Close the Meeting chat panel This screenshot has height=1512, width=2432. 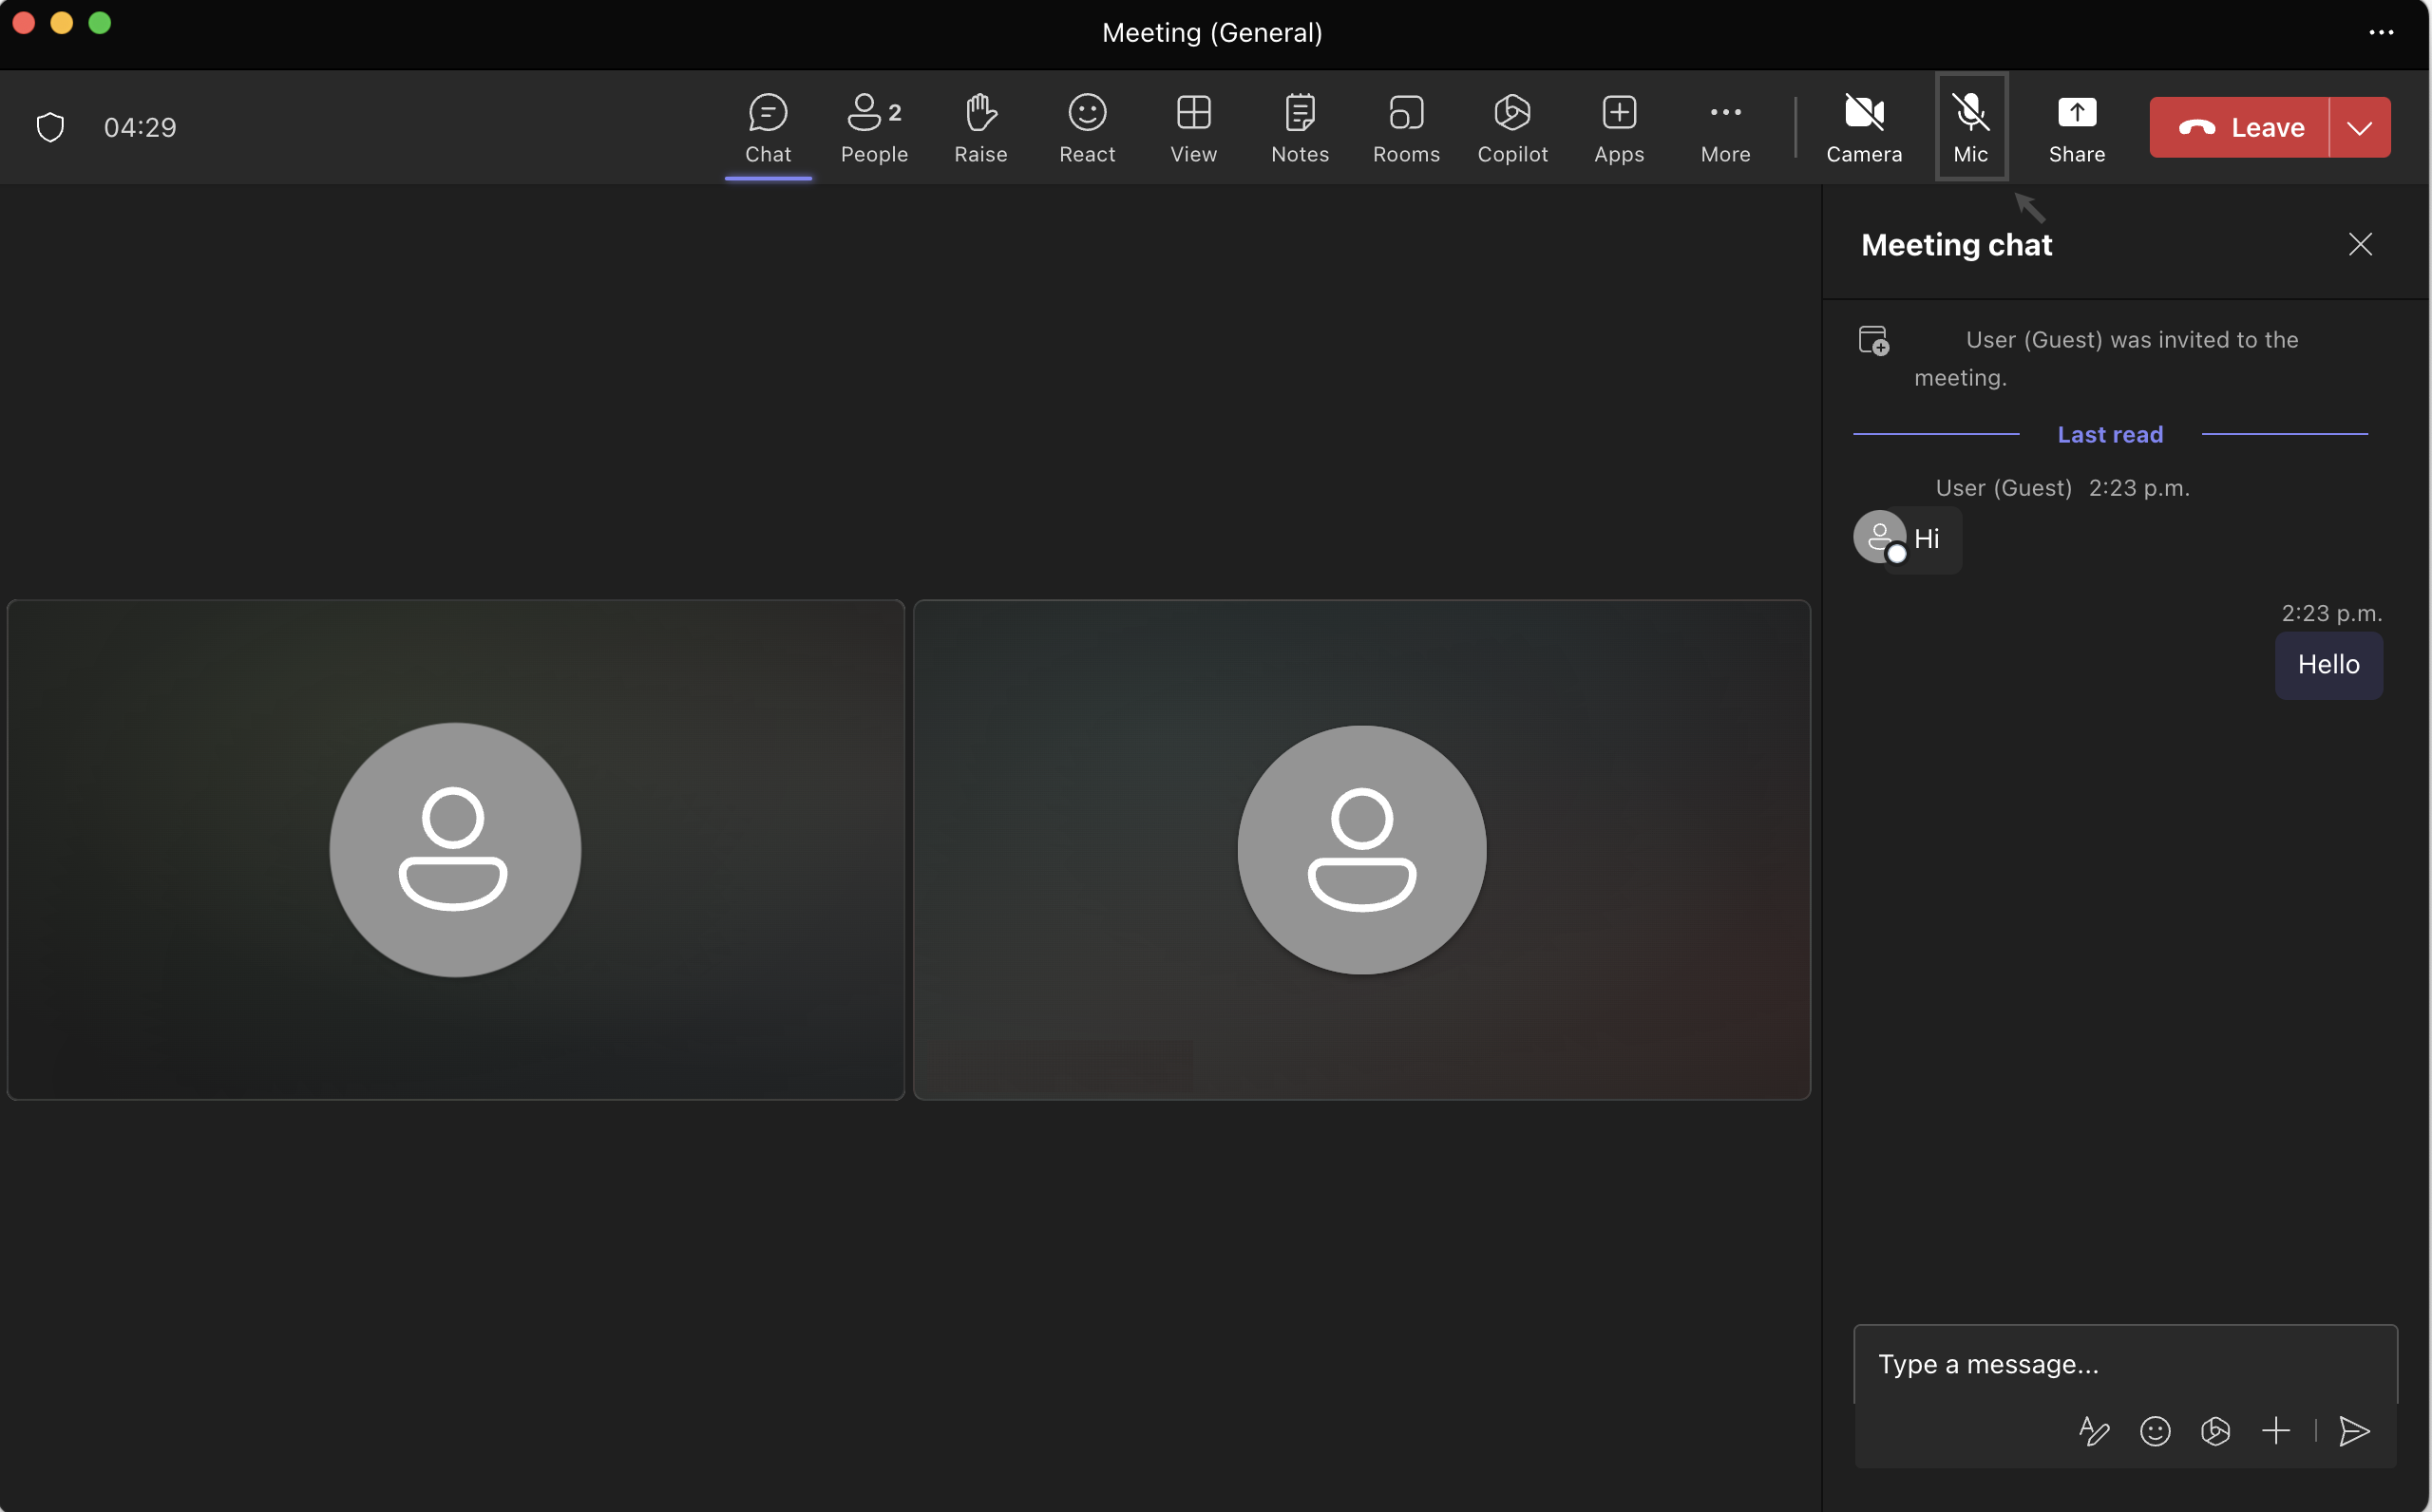(2360, 244)
